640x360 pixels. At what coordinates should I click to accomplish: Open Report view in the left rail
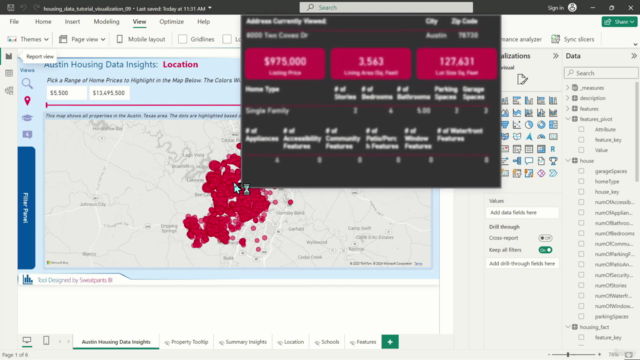click(x=9, y=56)
